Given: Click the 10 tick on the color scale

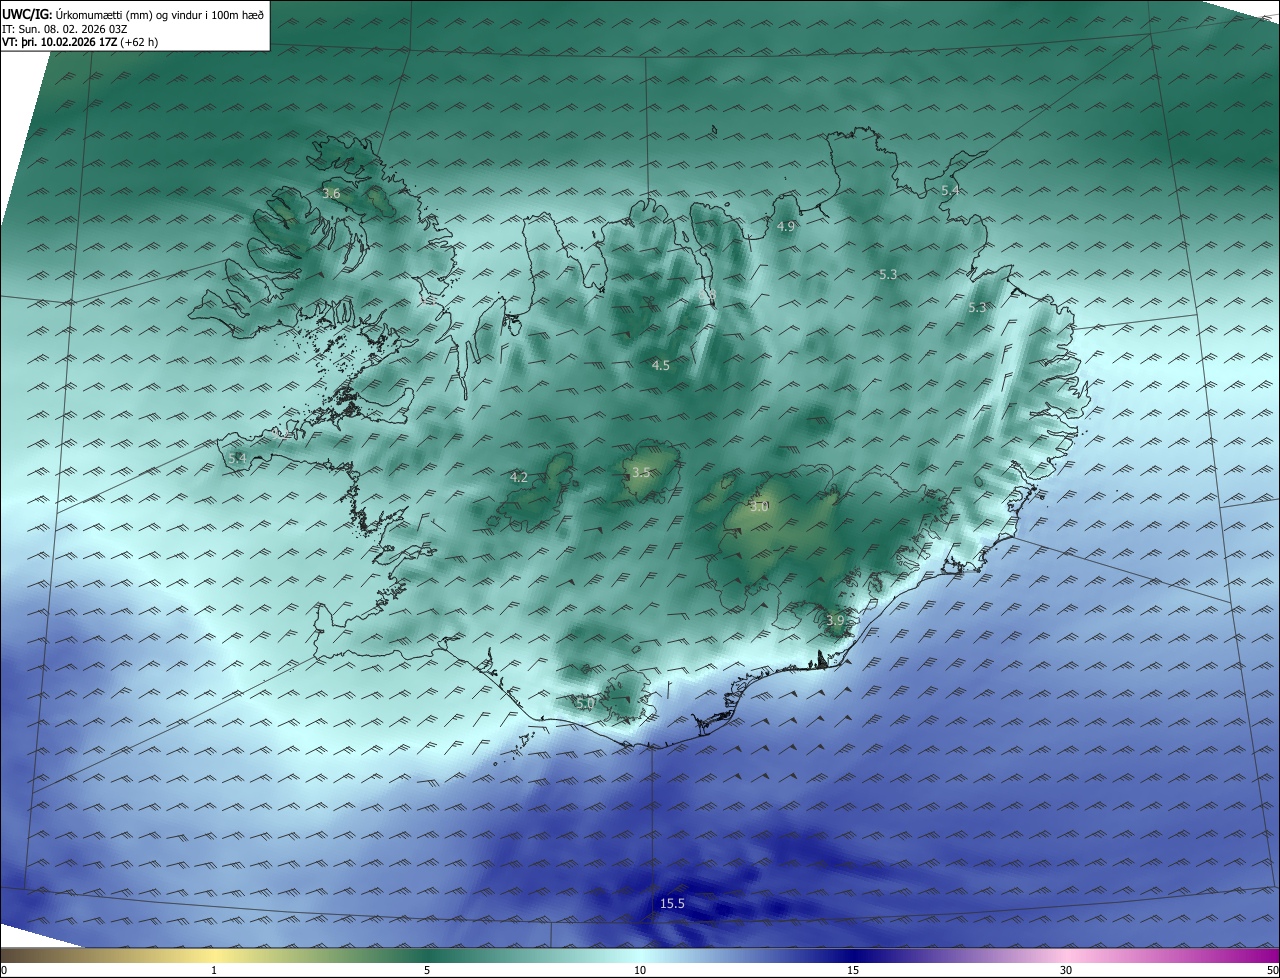Looking at the screenshot, I should 640,970.
